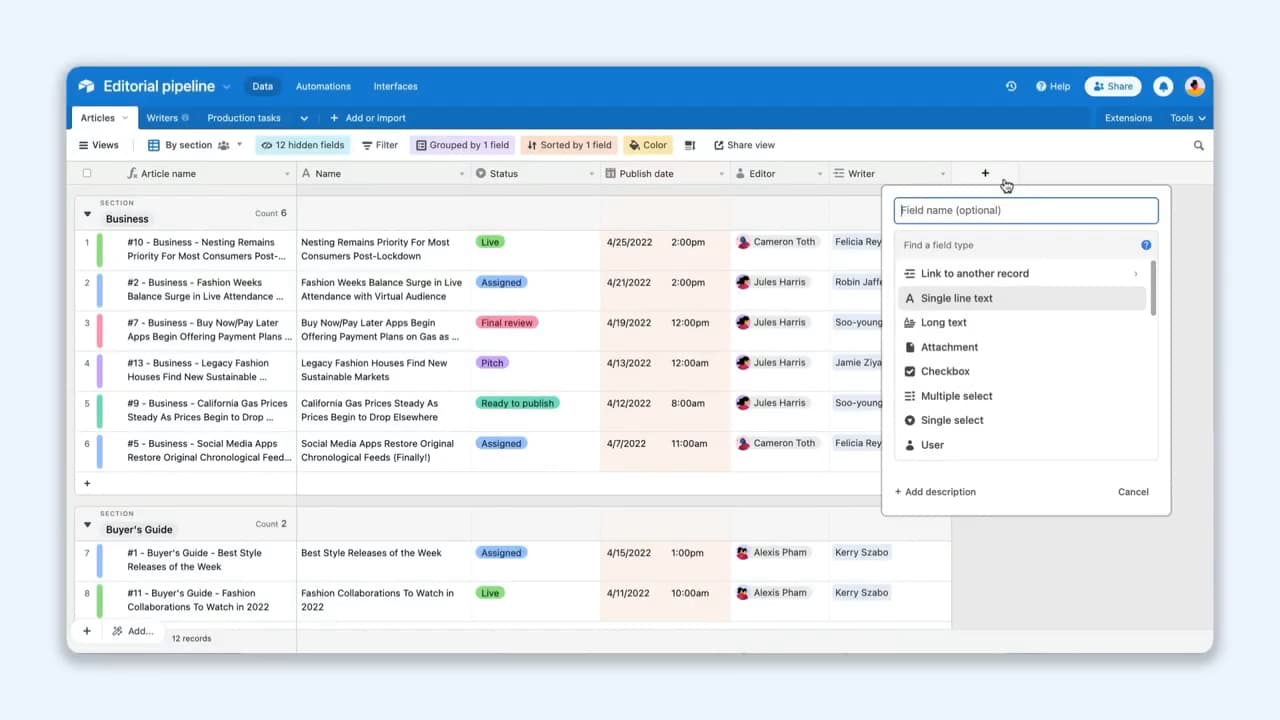Select the Data tab
This screenshot has height=720, width=1280.
tap(262, 86)
